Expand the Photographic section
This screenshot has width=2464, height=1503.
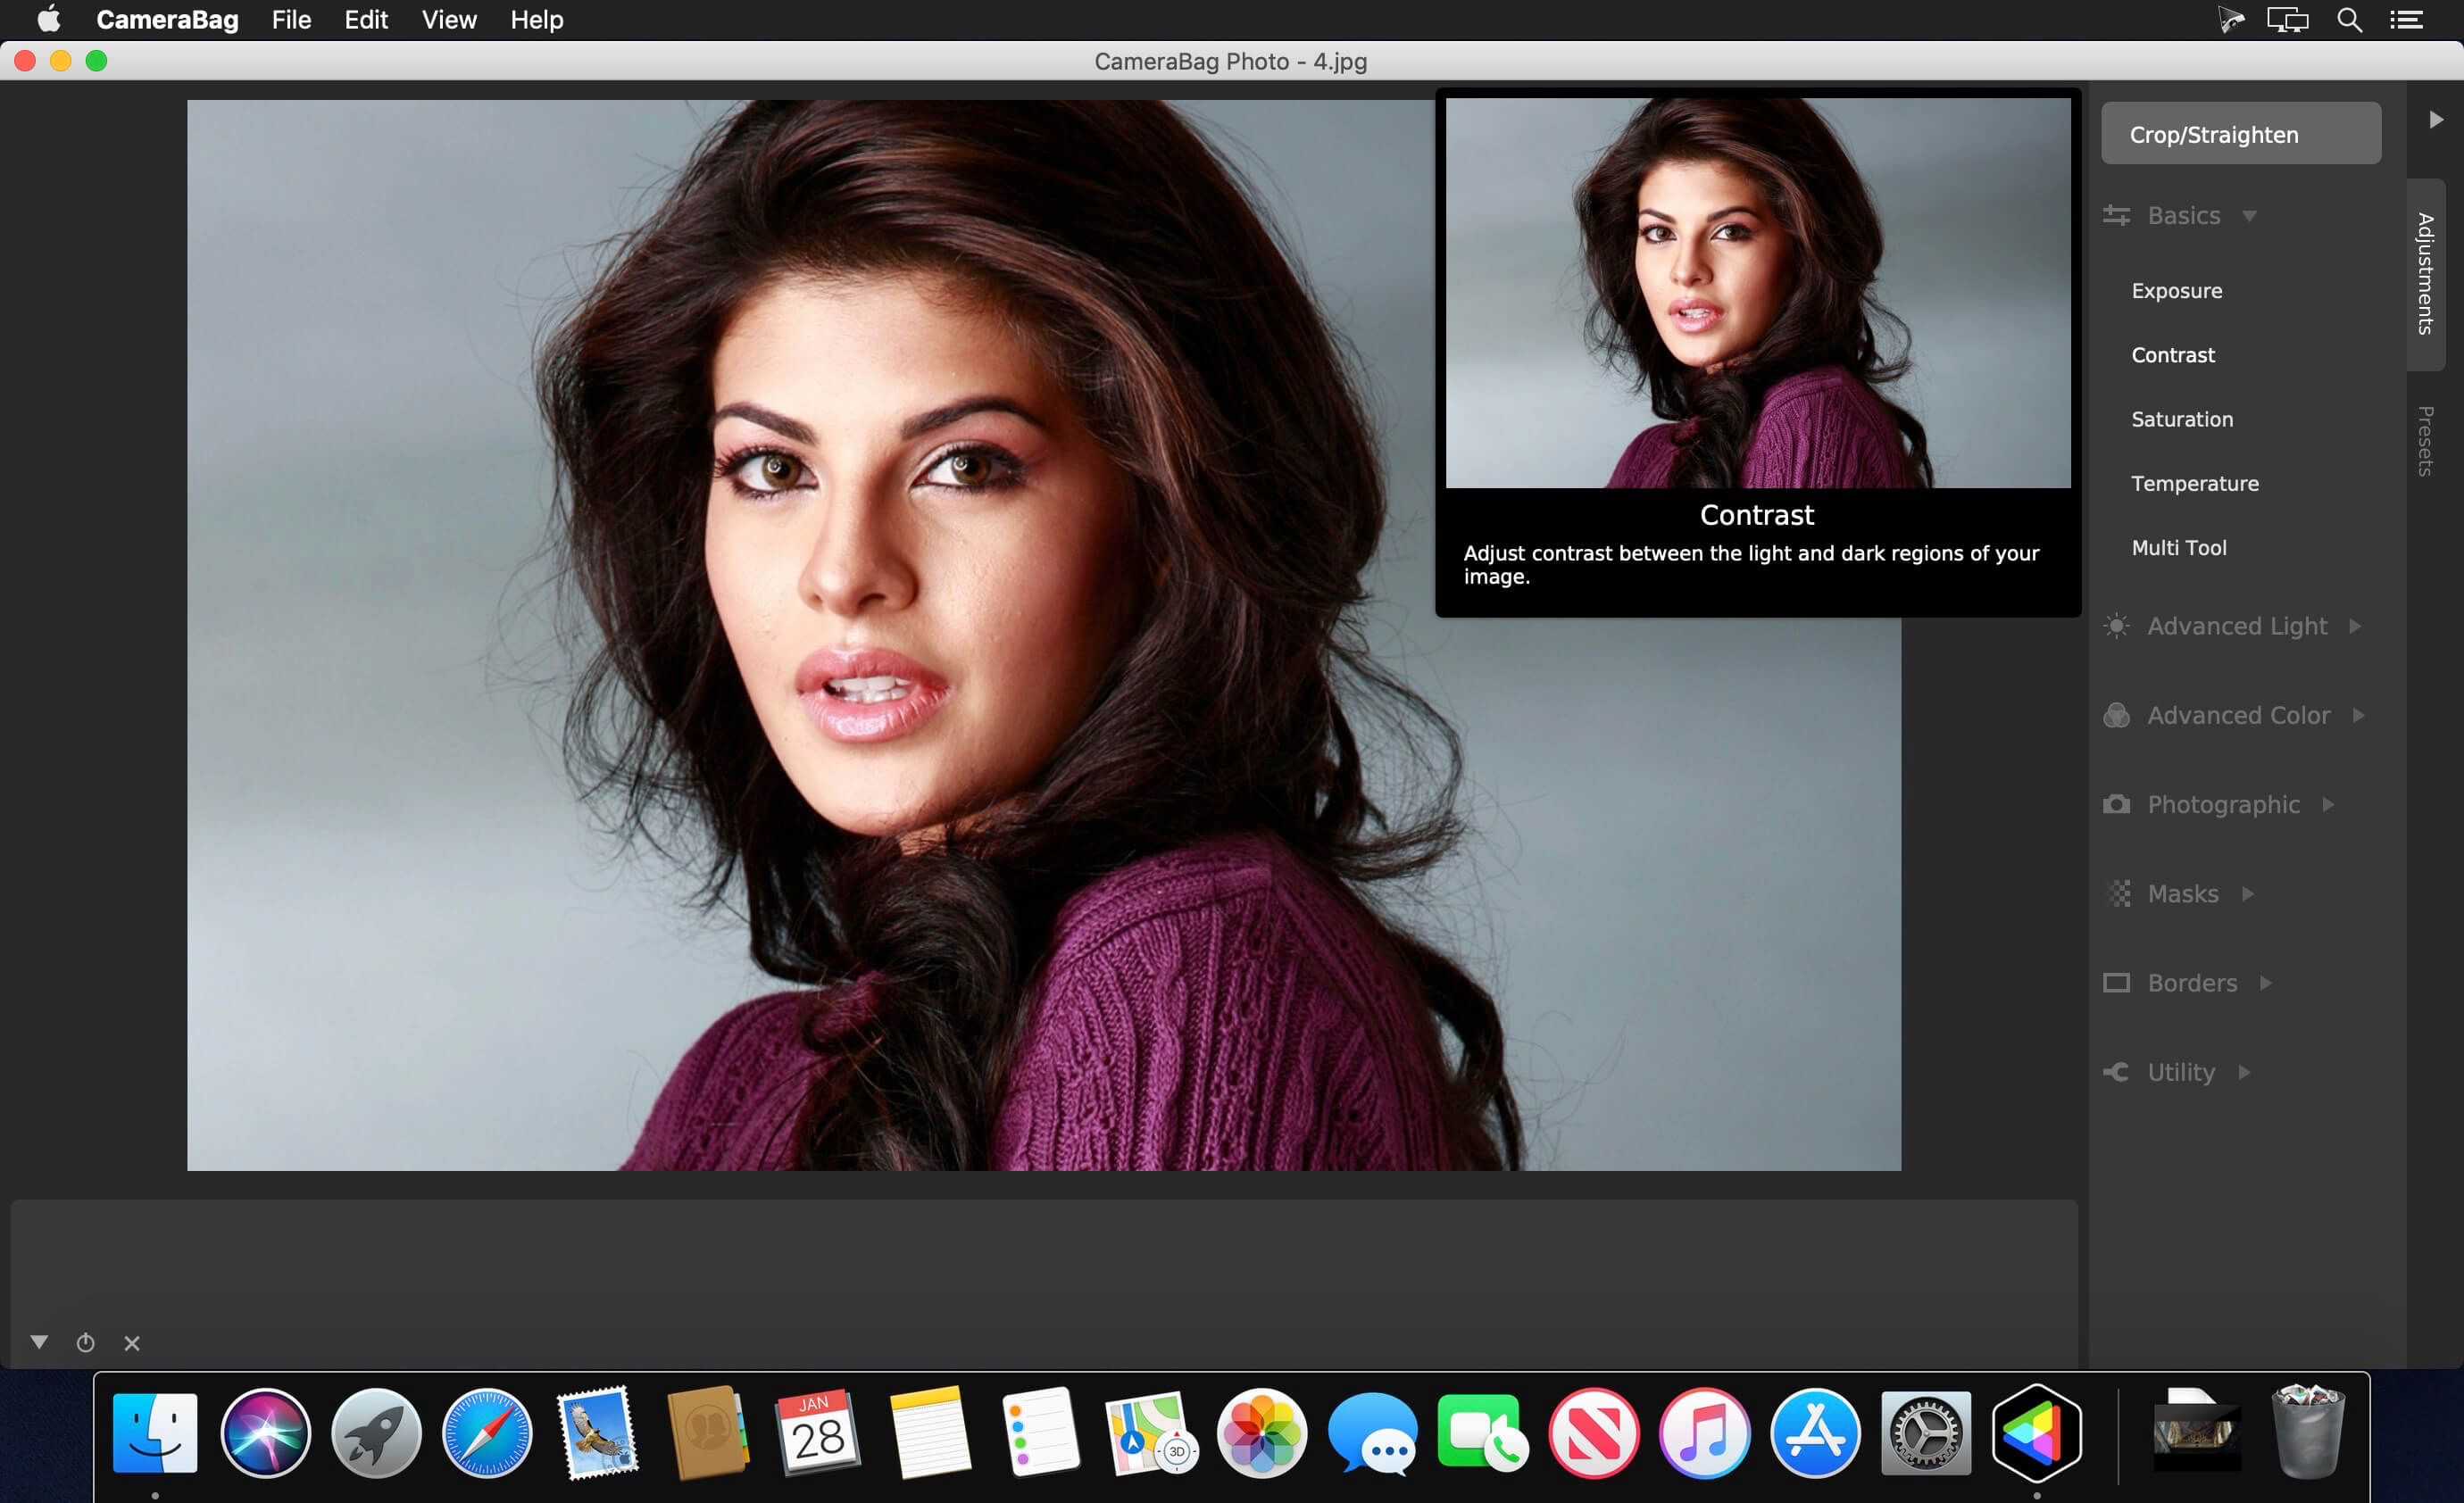tap(2328, 804)
